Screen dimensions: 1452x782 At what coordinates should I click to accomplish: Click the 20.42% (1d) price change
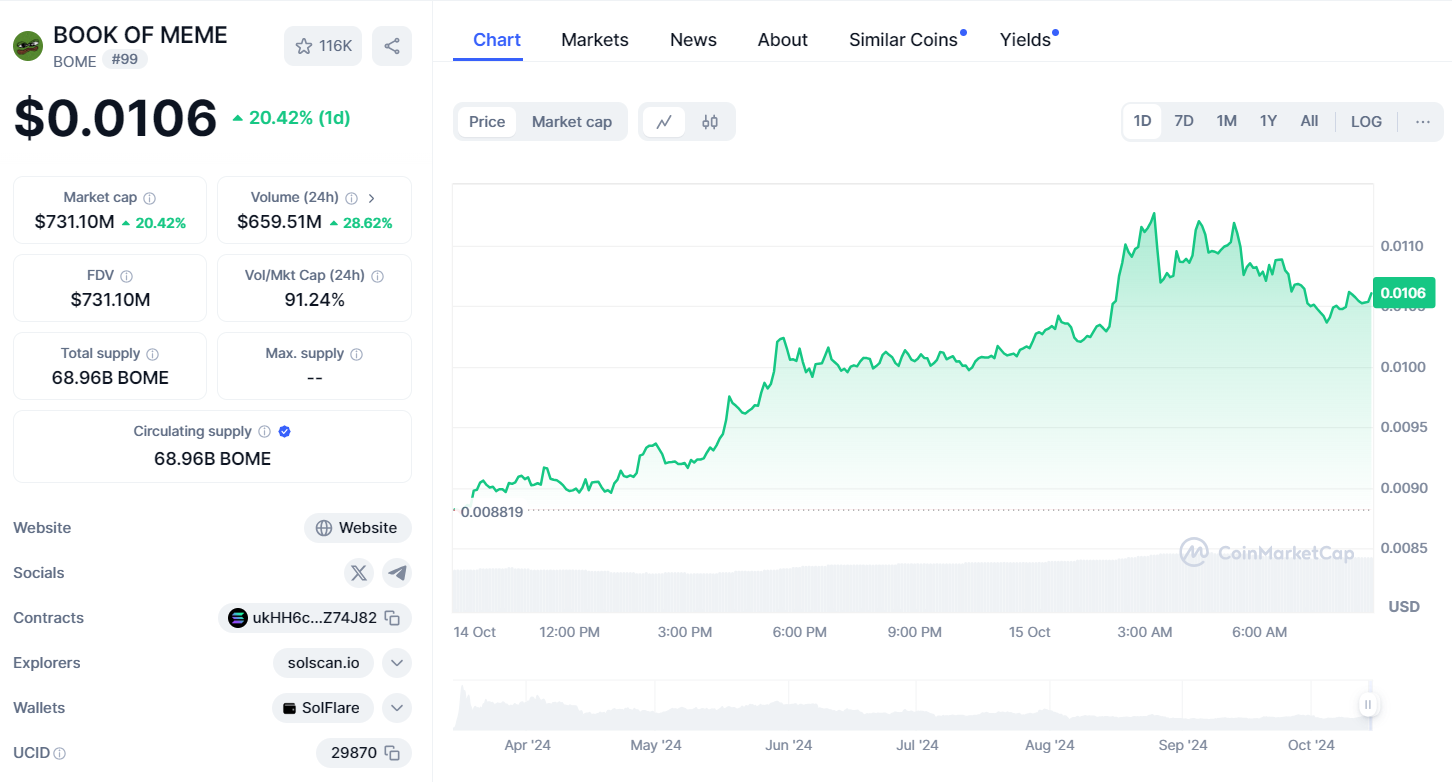[291, 118]
